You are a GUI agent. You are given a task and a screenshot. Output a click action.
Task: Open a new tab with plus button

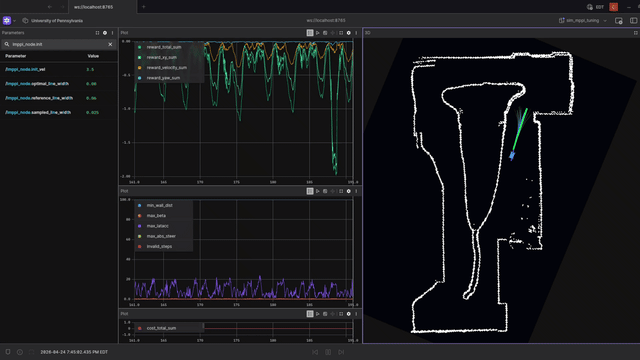click(x=143, y=7)
